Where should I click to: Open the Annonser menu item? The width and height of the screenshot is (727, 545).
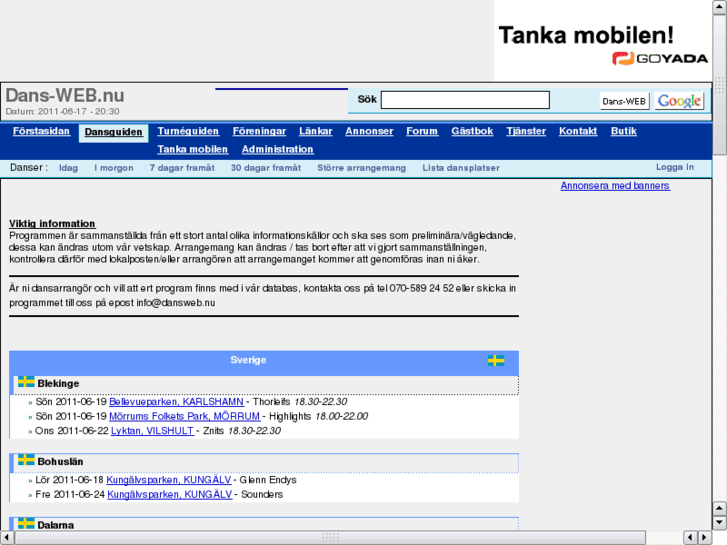click(x=369, y=131)
